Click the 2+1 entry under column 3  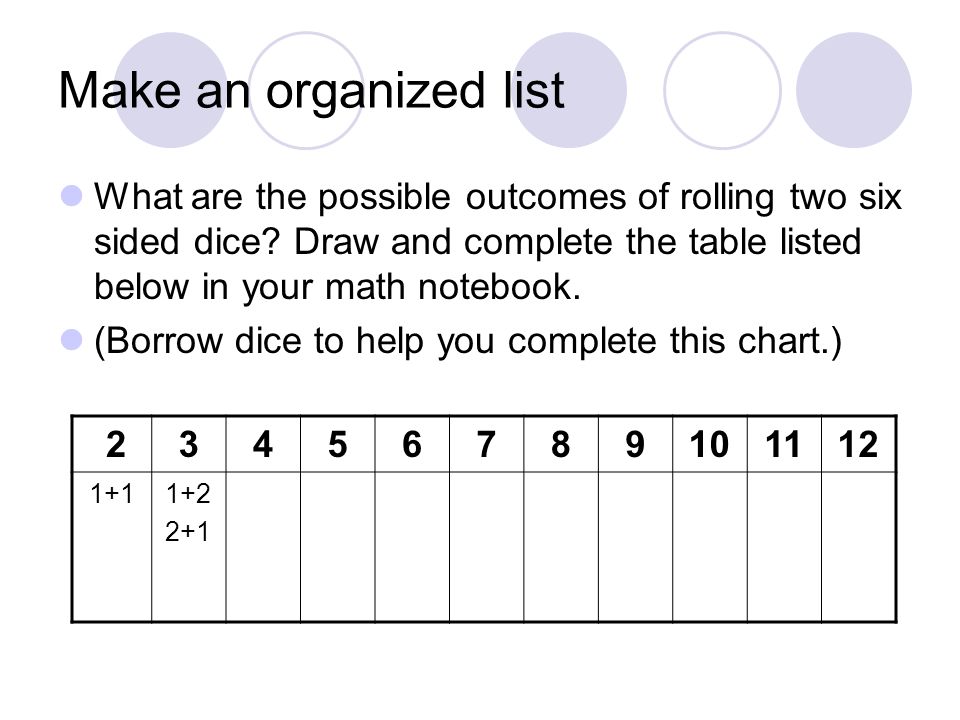click(x=187, y=531)
